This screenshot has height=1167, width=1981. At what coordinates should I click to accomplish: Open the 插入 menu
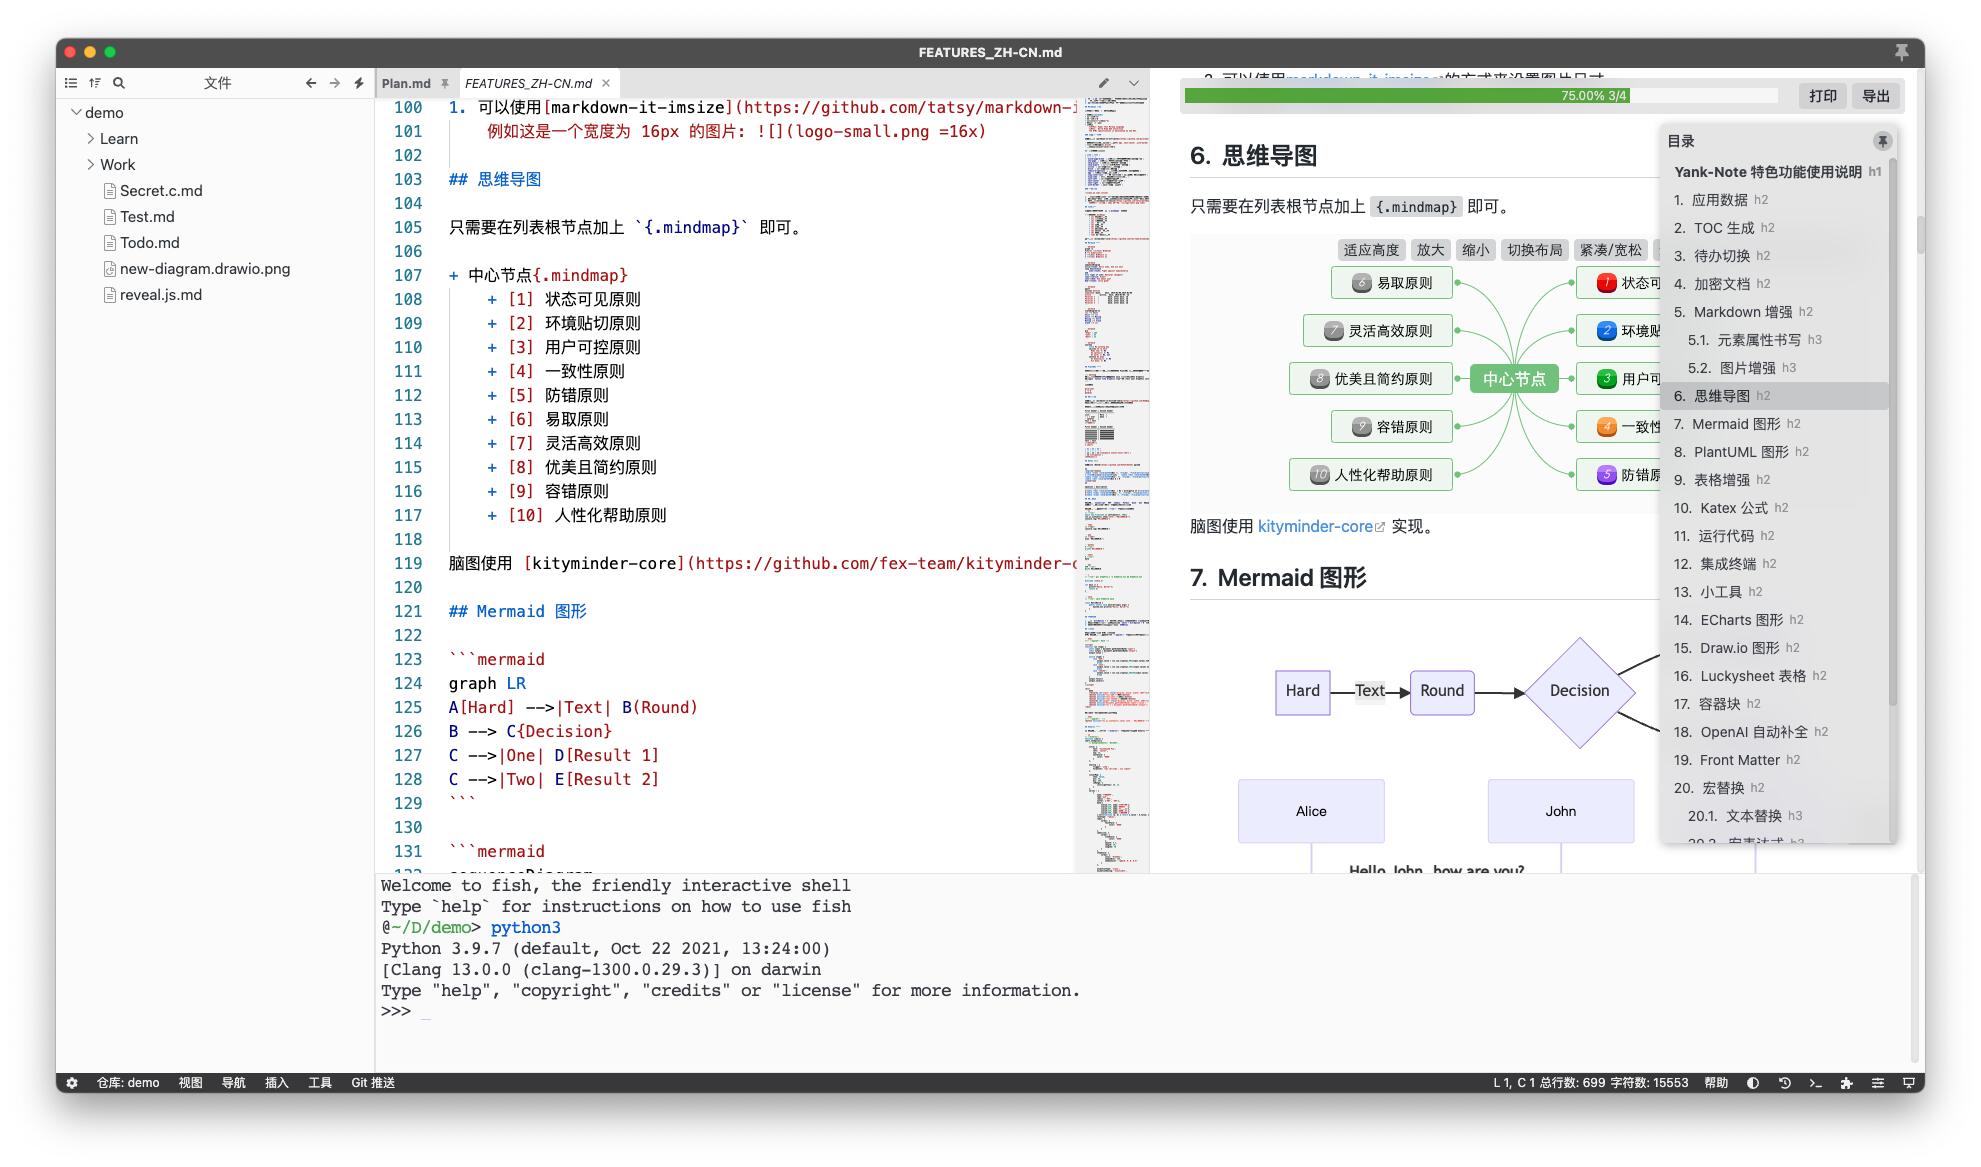click(276, 1082)
